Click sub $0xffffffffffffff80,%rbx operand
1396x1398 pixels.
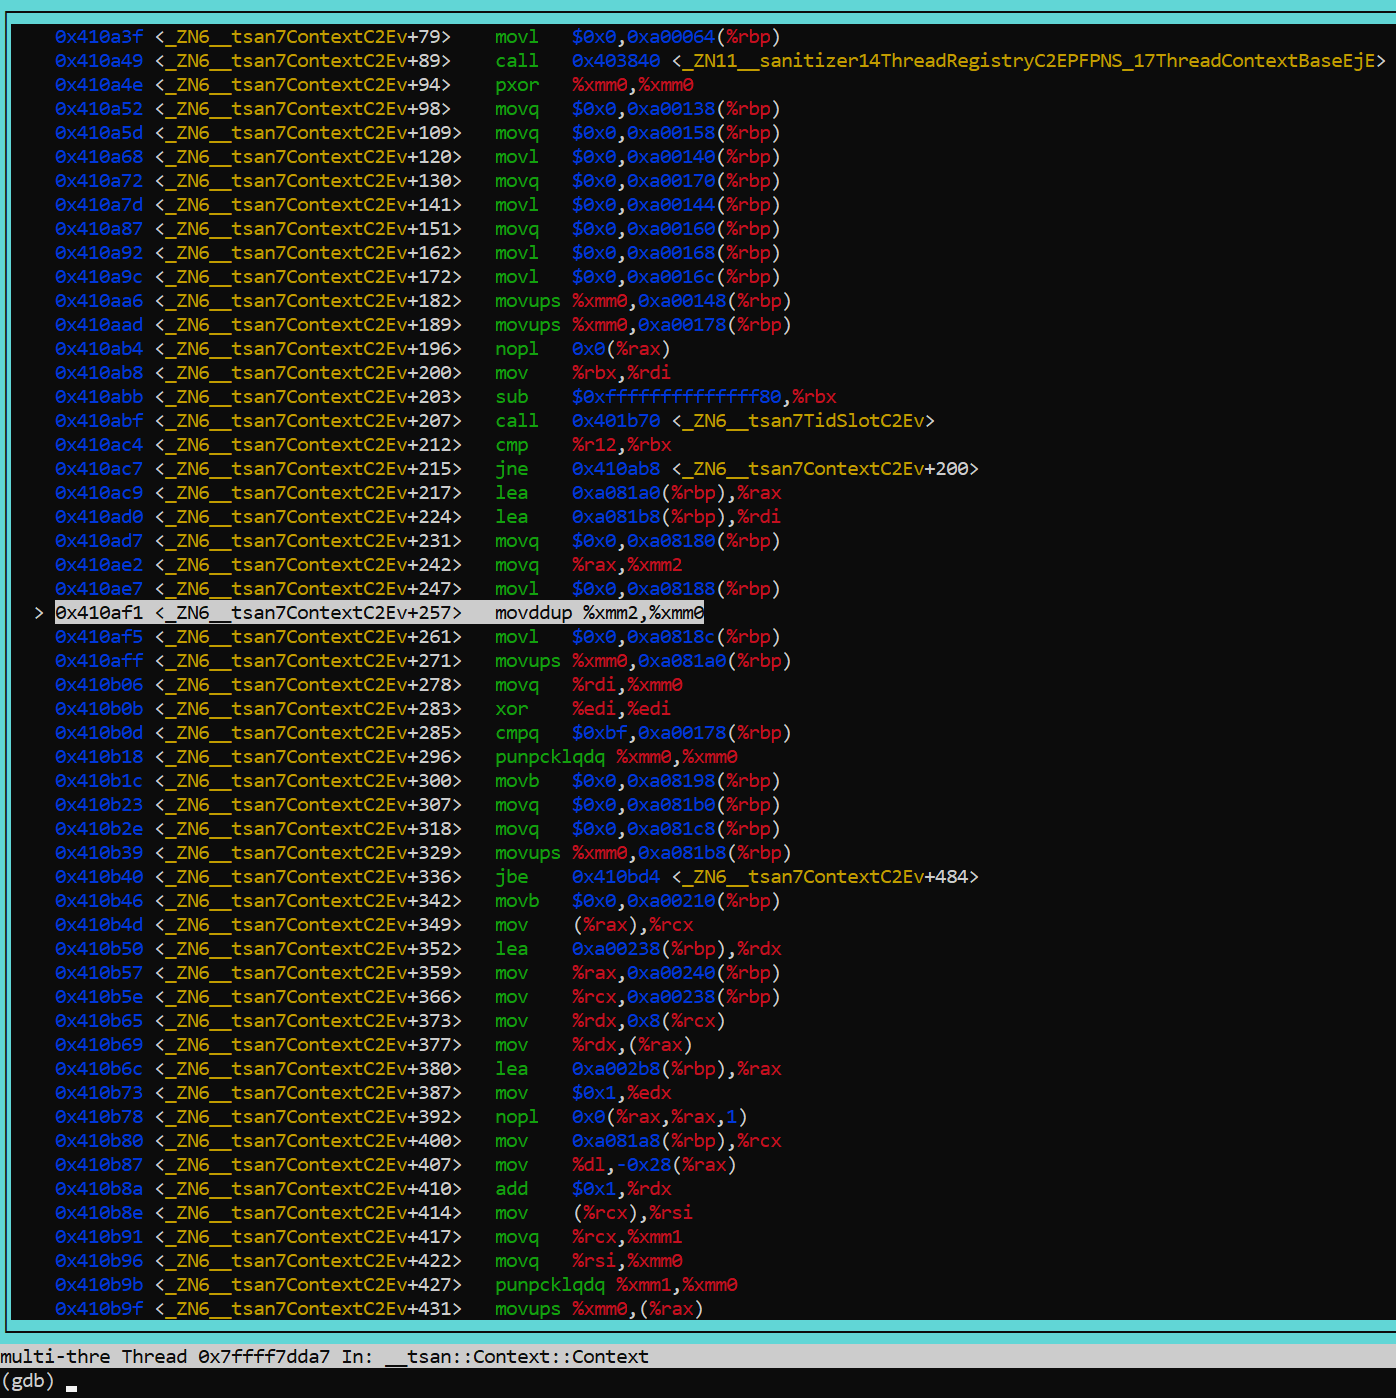point(704,397)
